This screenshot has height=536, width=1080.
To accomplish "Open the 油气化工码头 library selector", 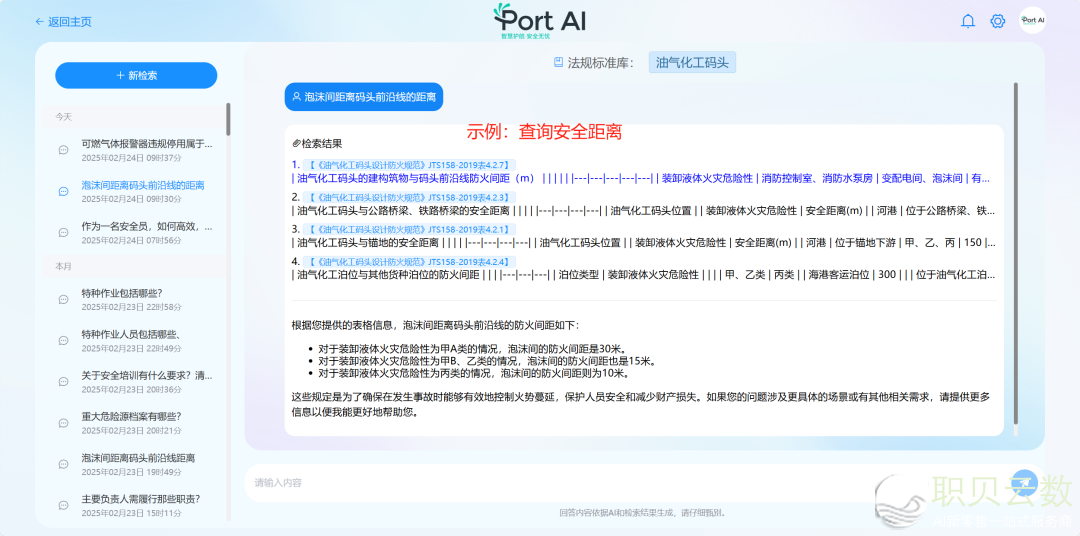I will [692, 62].
